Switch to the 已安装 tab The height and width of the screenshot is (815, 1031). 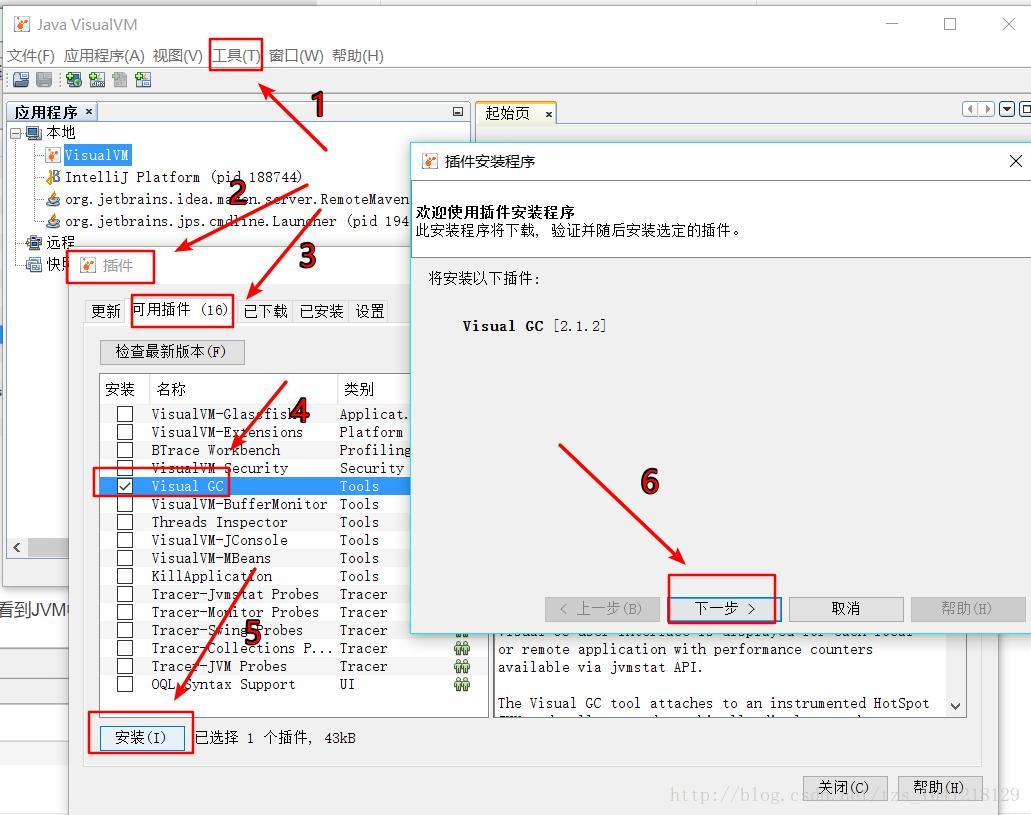point(322,311)
